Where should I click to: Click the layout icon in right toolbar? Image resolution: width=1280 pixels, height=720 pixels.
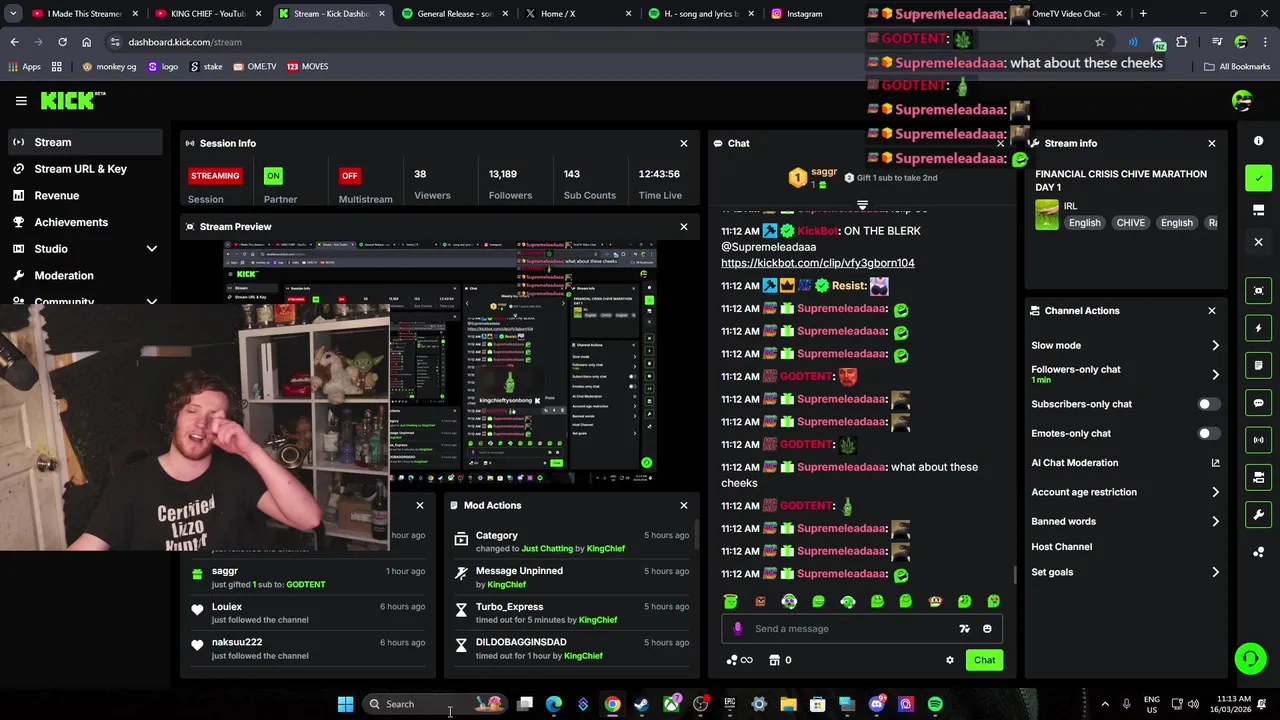1259,210
